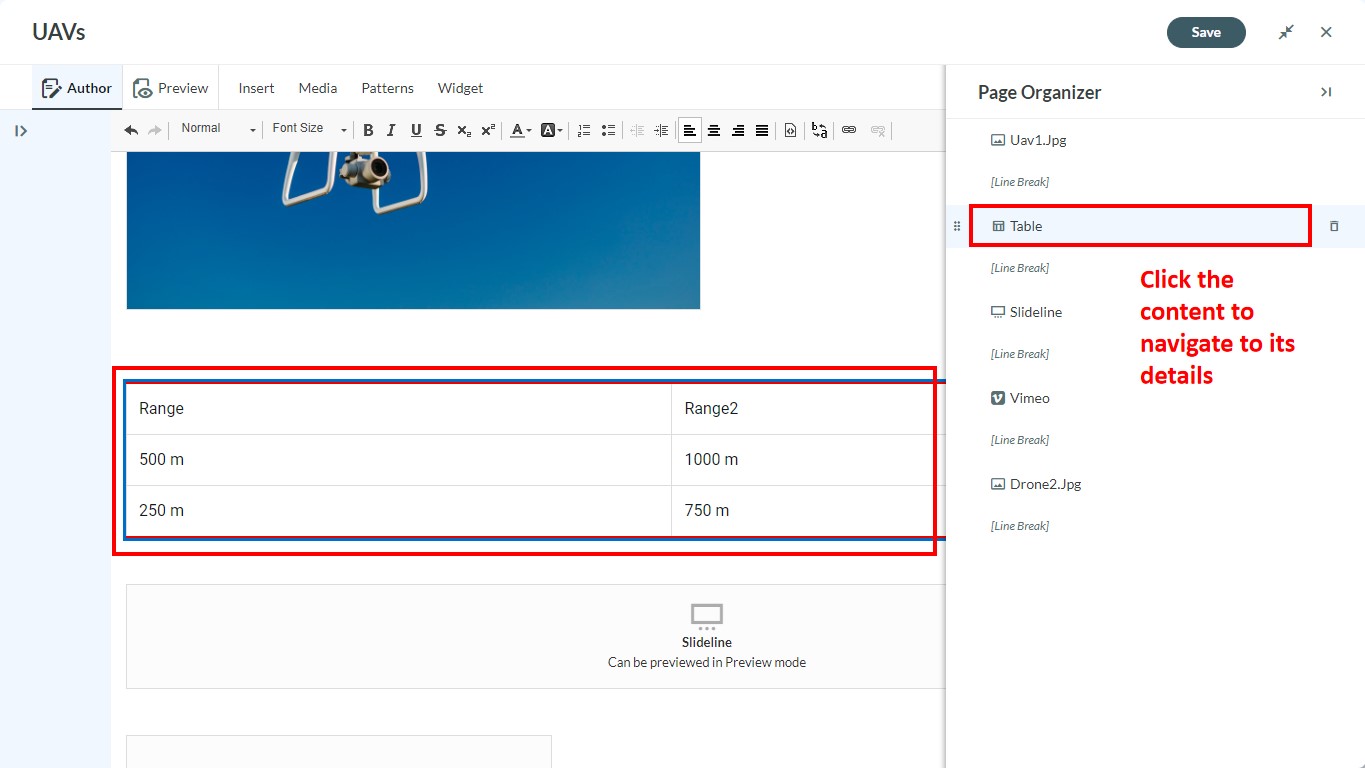Screen dimensions: 1365x768
Task: Click the Range table cell
Action: 399,409
